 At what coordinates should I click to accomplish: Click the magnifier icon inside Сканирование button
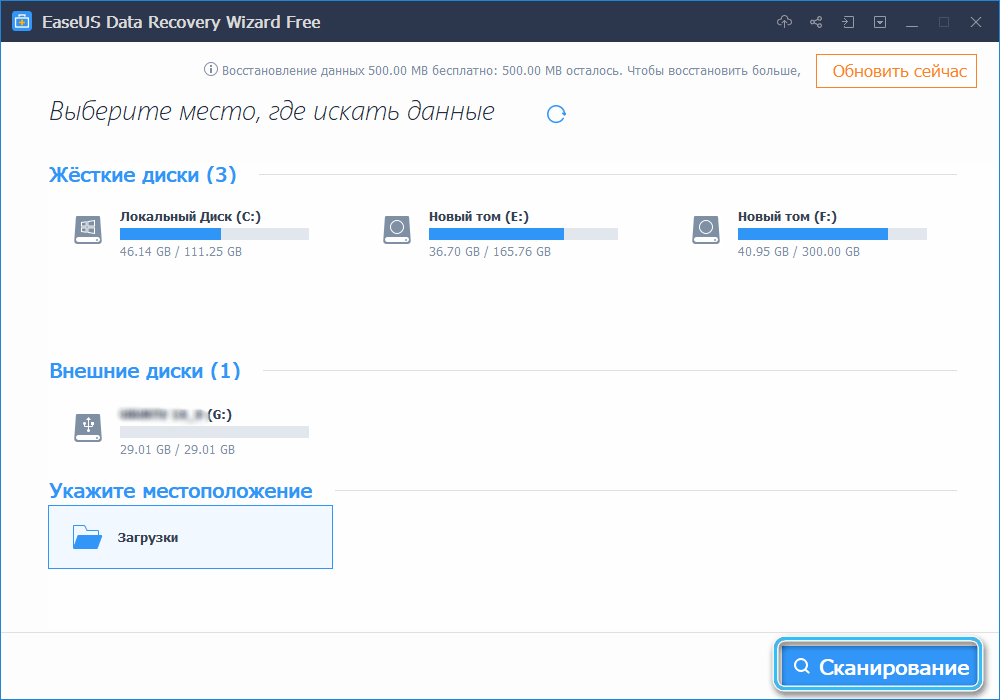coord(801,664)
